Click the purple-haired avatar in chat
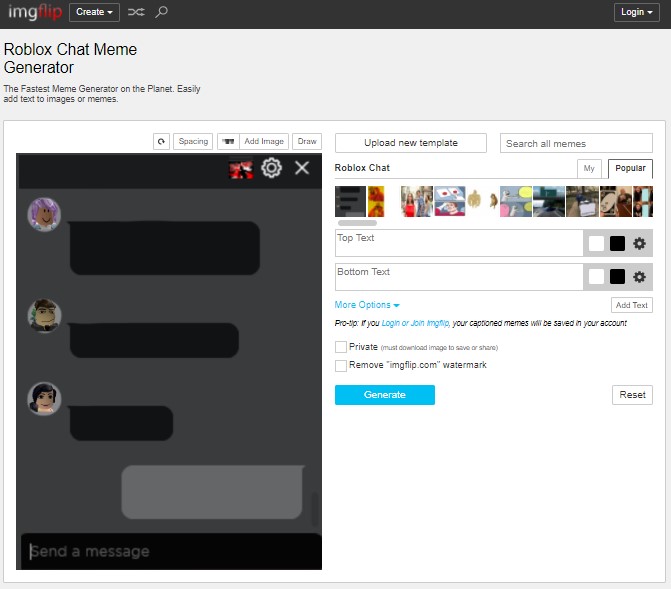This screenshot has height=589, width=671. point(44,214)
